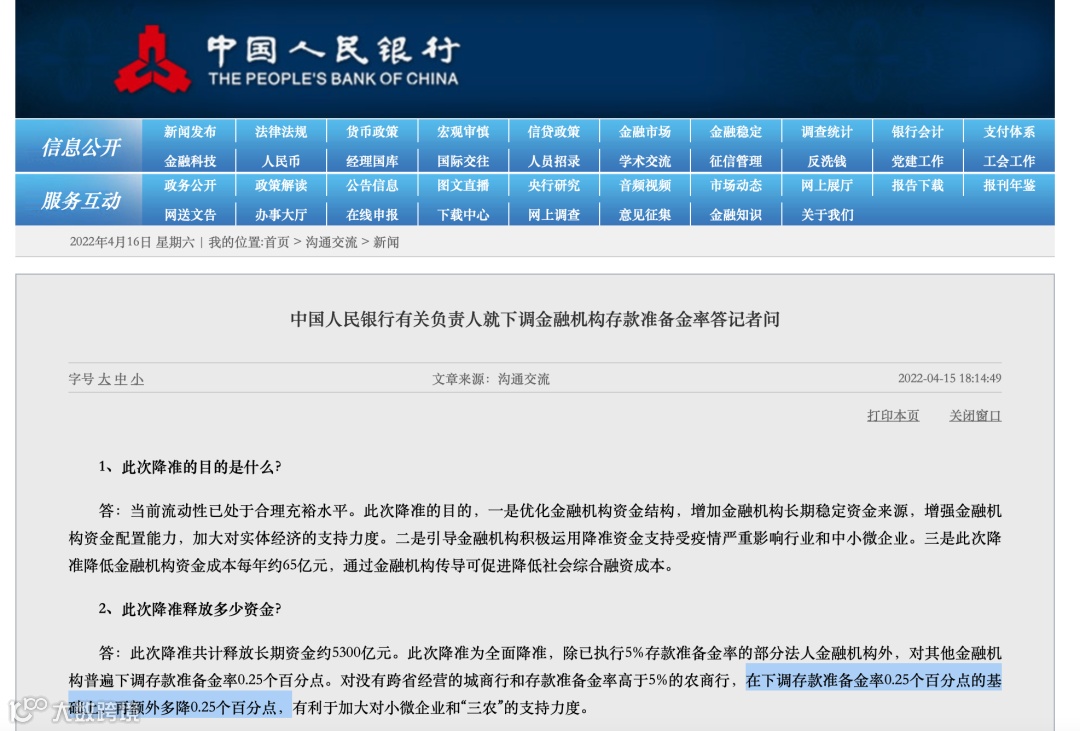Set font size to 中
The width and height of the screenshot is (1080, 731).
coord(121,380)
